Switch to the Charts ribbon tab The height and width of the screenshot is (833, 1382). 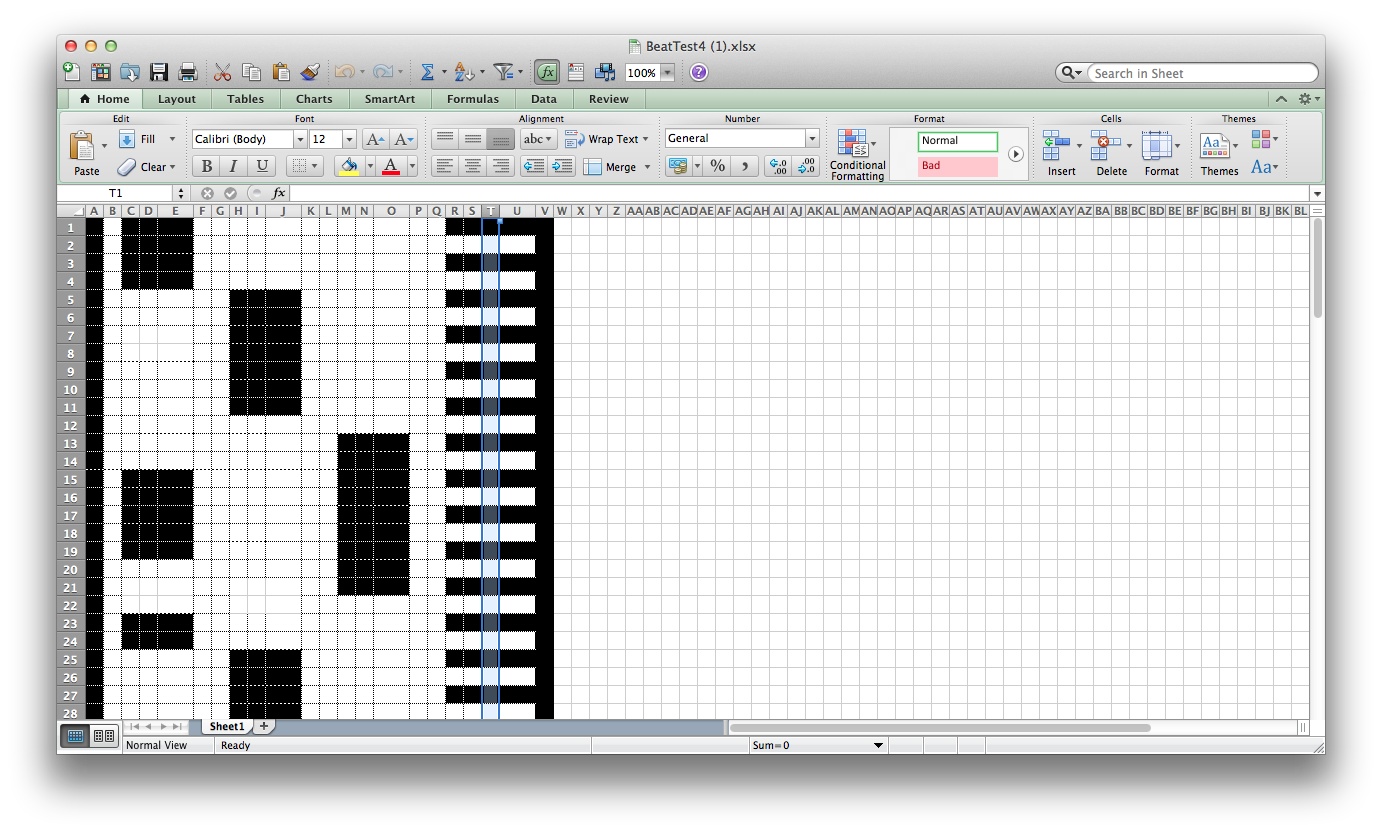point(314,99)
